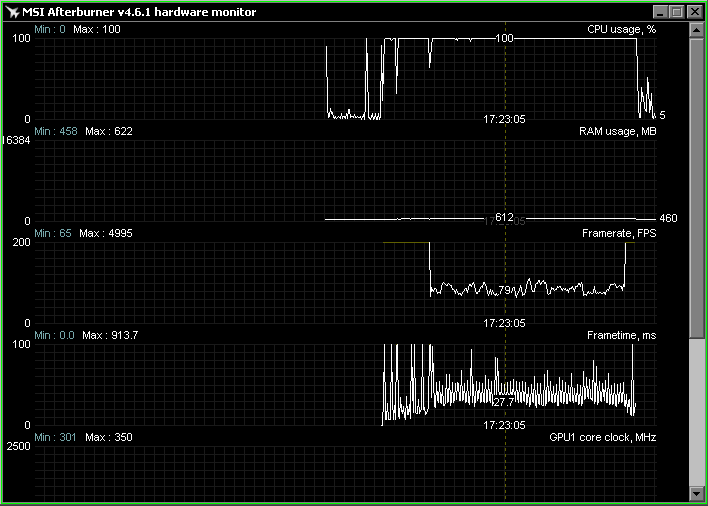Click the RAM usage Max : 622 value
Image resolution: width=708 pixels, height=506 pixels.
(109, 131)
